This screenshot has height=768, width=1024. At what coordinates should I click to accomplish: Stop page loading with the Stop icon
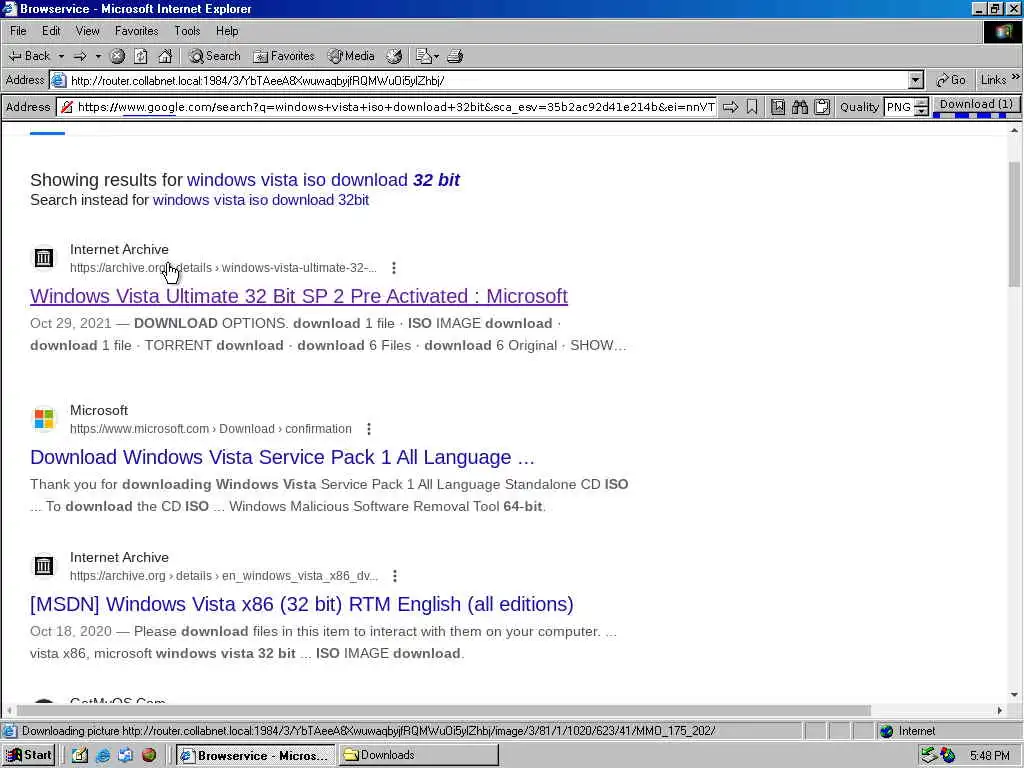pos(118,56)
